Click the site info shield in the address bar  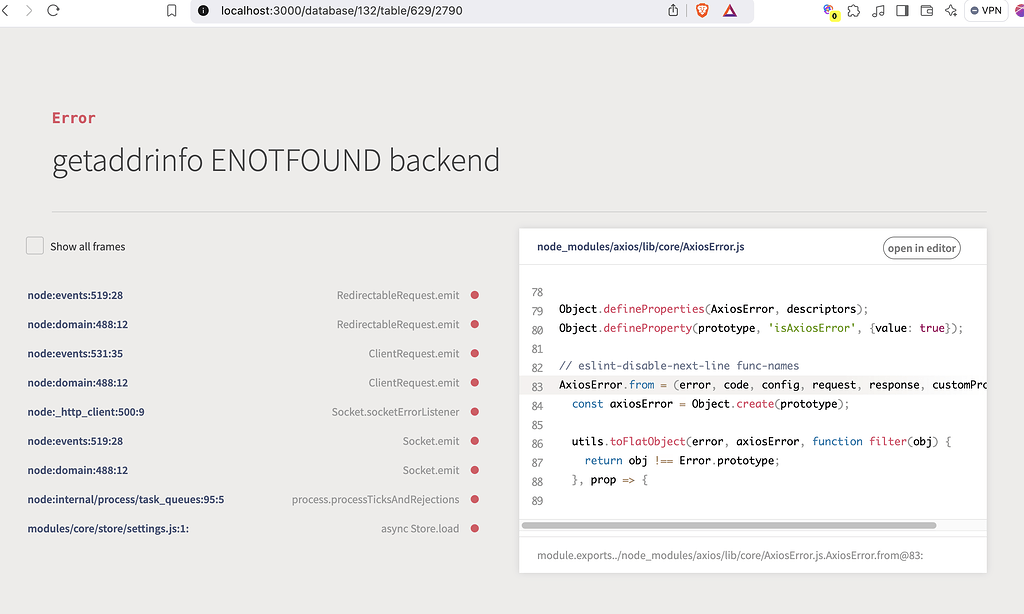(203, 11)
